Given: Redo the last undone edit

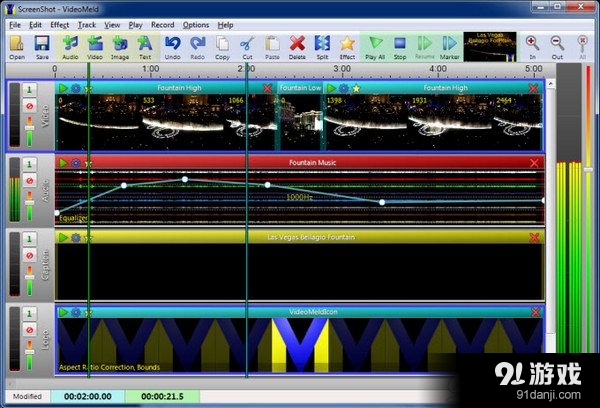Looking at the screenshot, I should (197, 47).
